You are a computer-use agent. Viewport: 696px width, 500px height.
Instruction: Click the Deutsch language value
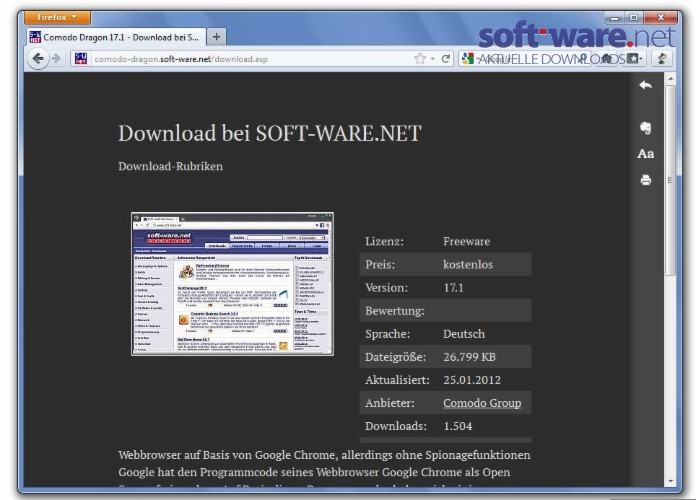click(464, 333)
